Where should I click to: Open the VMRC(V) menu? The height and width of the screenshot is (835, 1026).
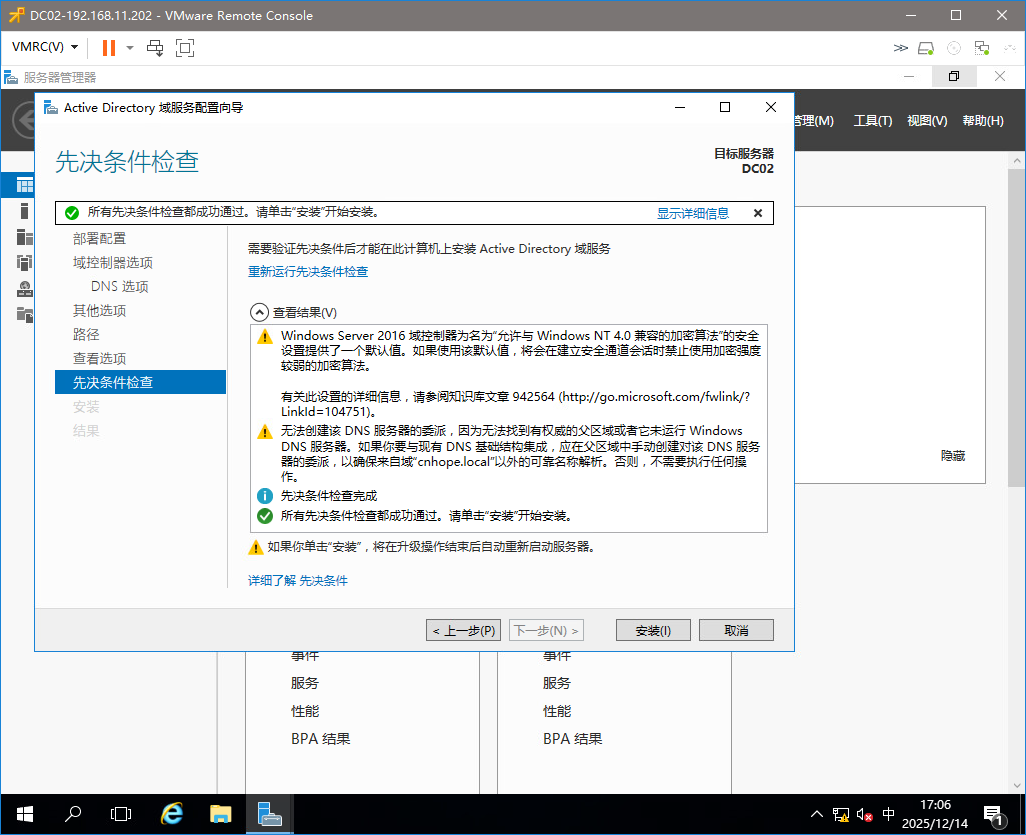point(44,47)
